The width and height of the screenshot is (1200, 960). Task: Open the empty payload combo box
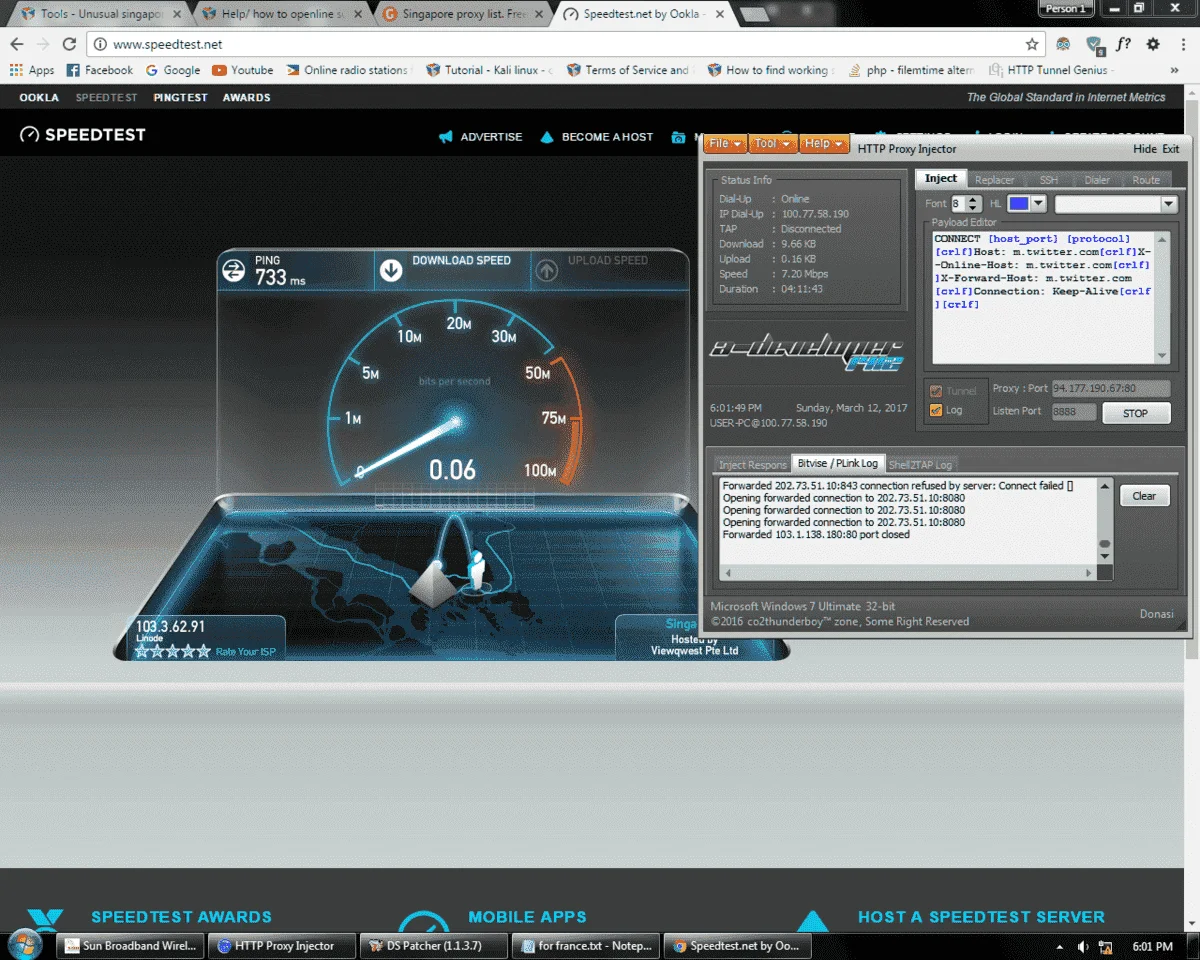[x=1116, y=203]
